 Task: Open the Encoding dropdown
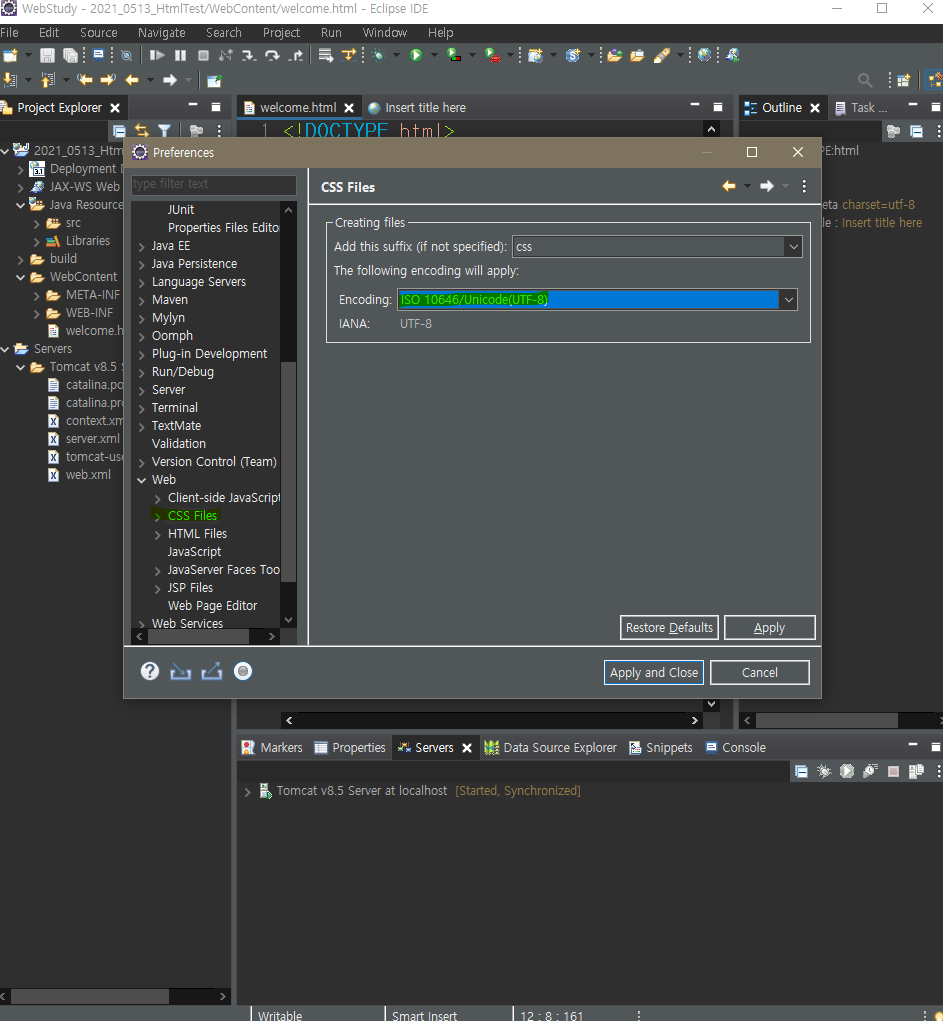(788, 300)
